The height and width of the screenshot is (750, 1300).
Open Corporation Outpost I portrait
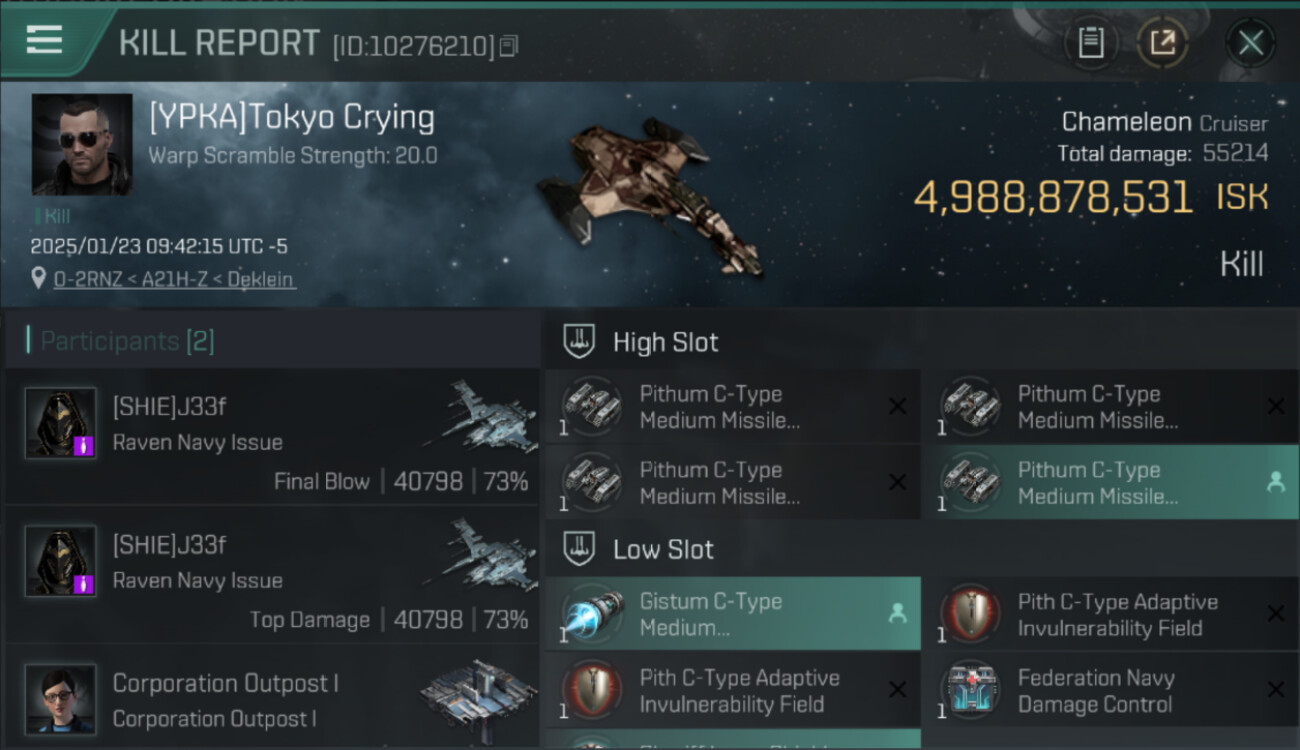pyautogui.click(x=61, y=698)
